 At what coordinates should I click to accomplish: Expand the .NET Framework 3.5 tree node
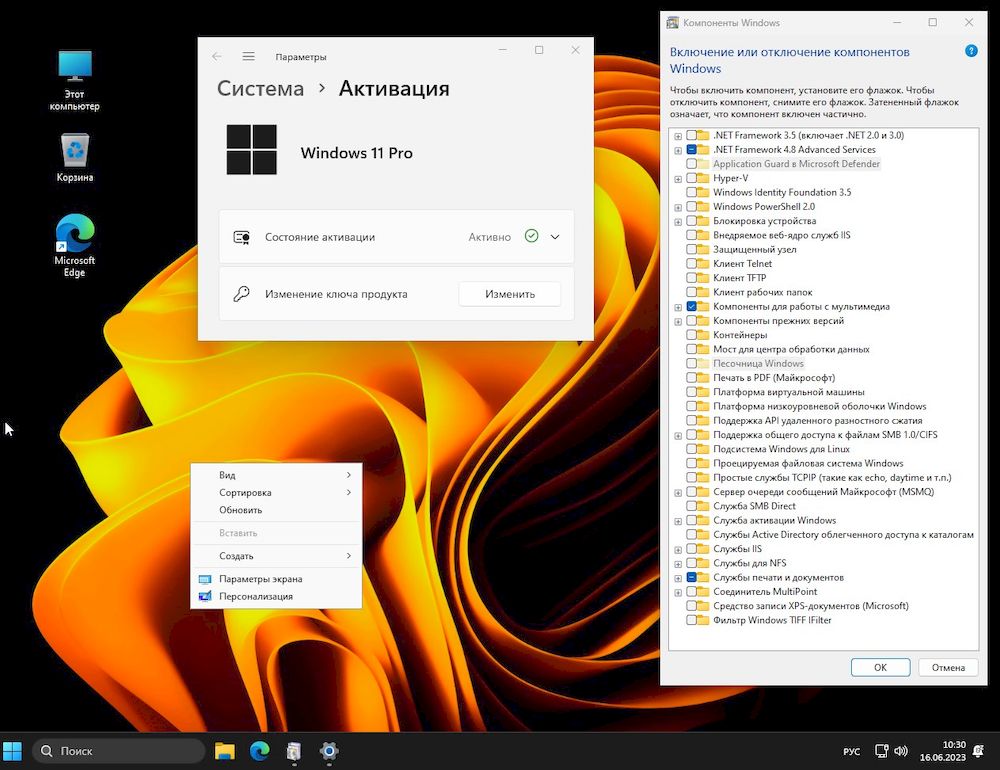(x=678, y=135)
